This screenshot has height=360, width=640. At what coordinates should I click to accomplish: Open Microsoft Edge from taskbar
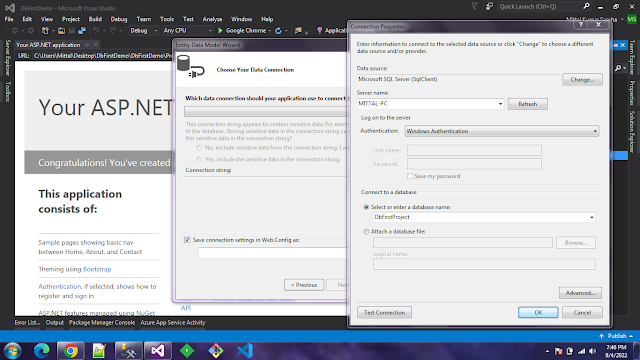tap(42, 351)
